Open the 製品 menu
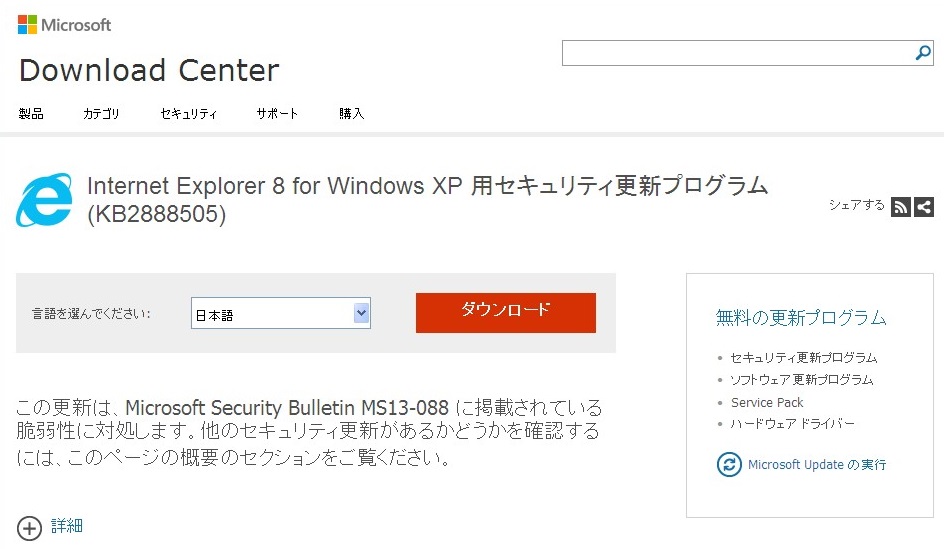The image size is (944, 549). click(31, 114)
